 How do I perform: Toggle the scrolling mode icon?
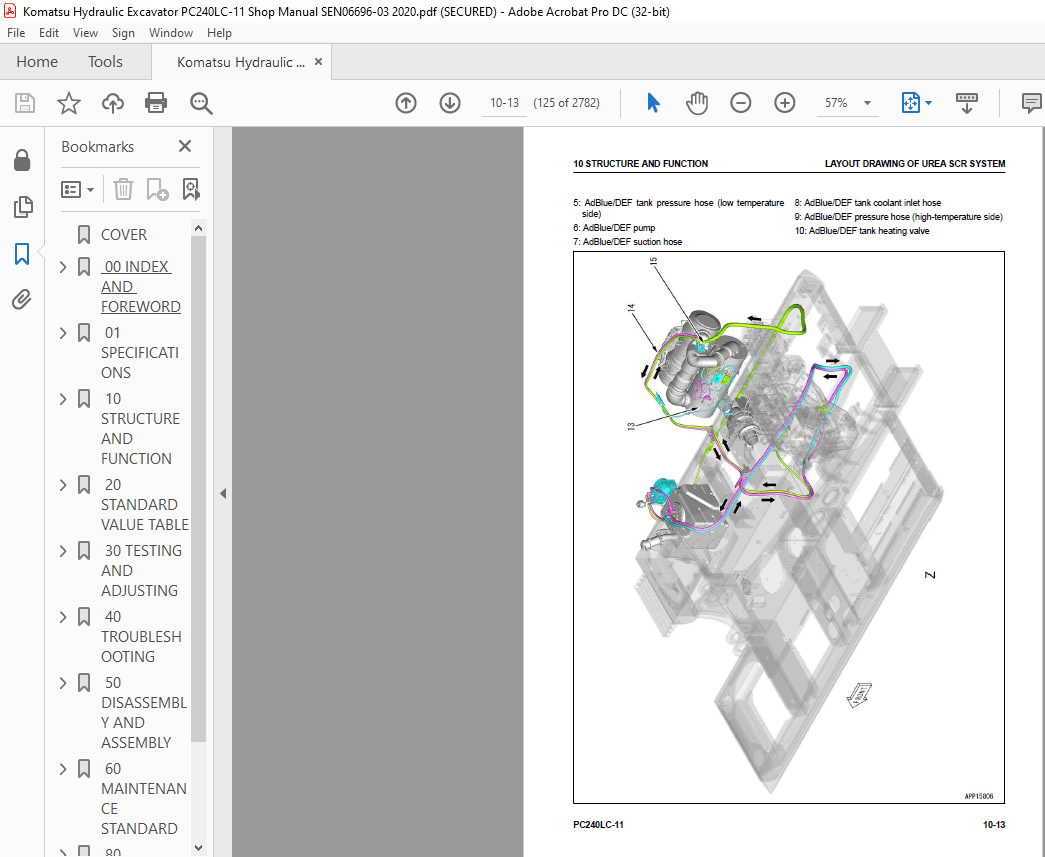tap(966, 103)
